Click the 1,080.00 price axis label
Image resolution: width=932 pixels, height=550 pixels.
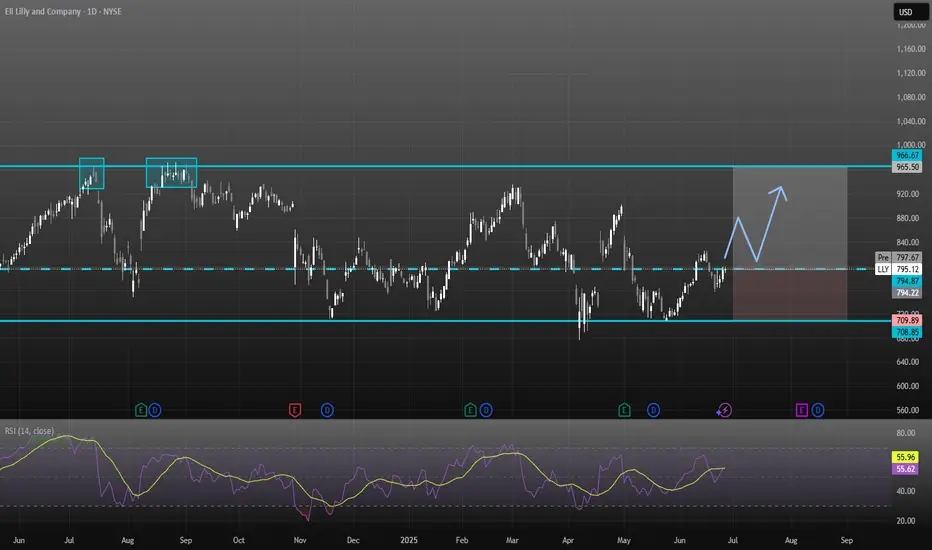[911, 97]
